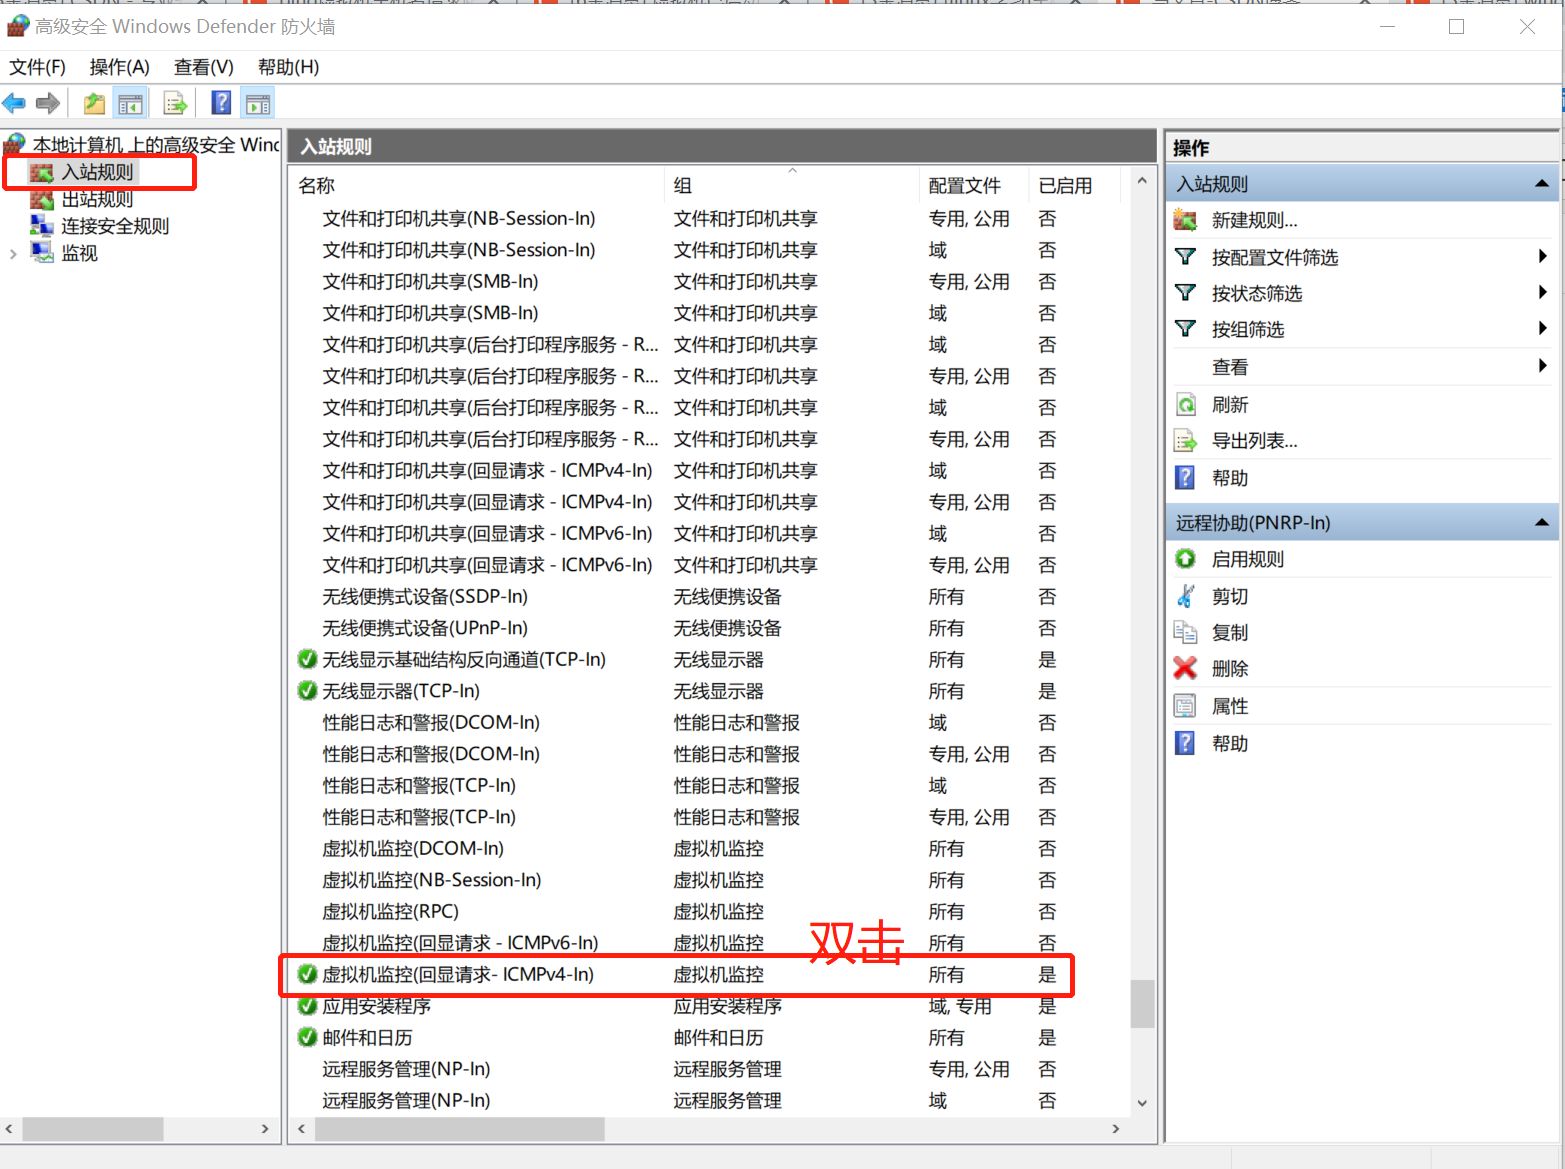Open the 按状态筛选 submenu arrow
Viewport: 1565px width, 1169px height.
pos(1543,292)
